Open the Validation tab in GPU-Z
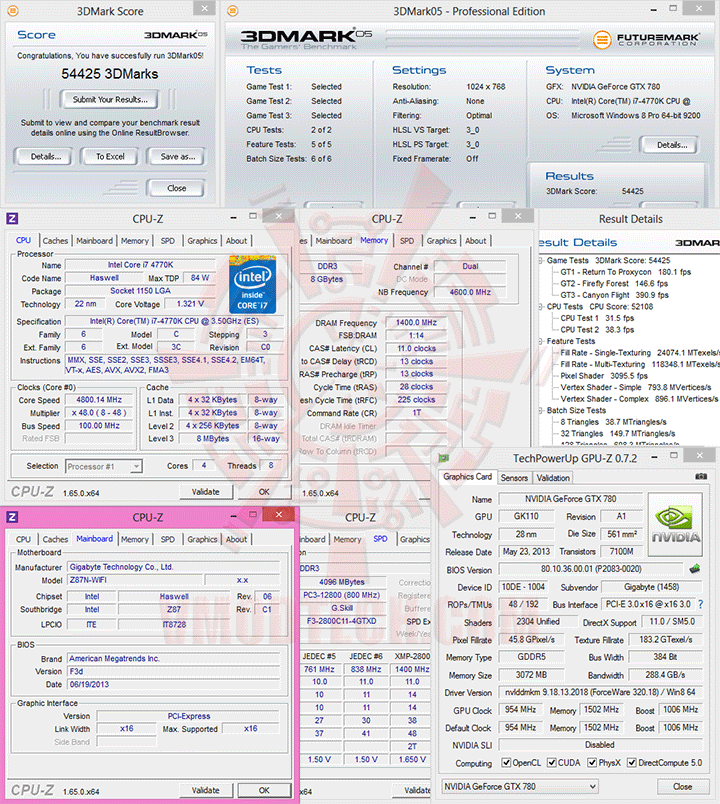The width and height of the screenshot is (720, 804). pos(553,477)
